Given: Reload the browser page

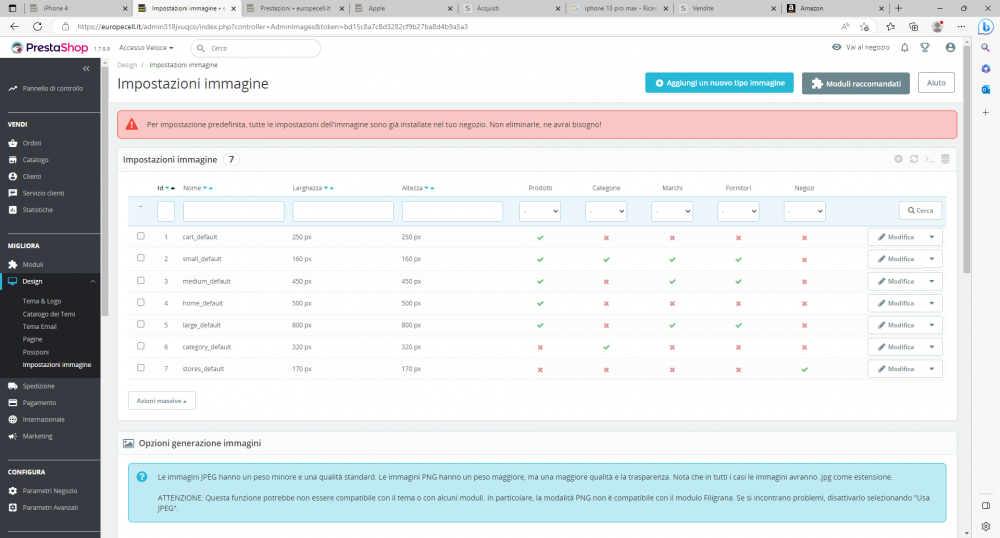Looking at the screenshot, I should [x=38, y=27].
